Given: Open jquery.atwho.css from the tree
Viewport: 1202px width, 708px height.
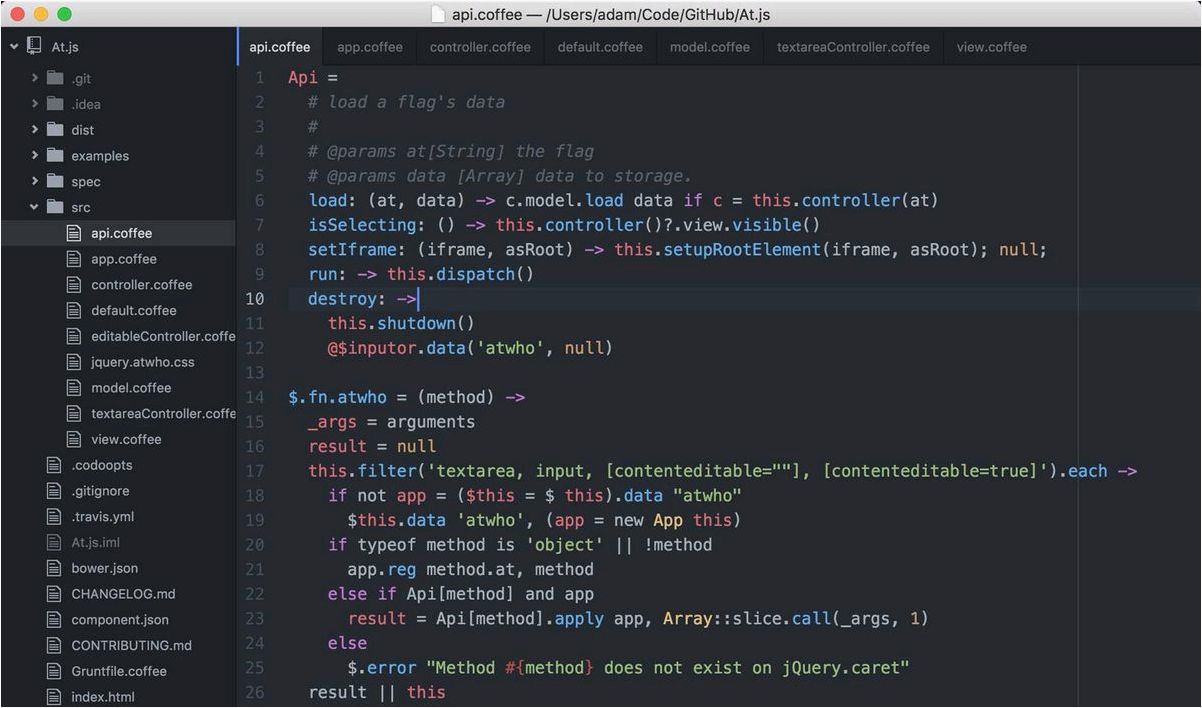Looking at the screenshot, I should 142,362.
